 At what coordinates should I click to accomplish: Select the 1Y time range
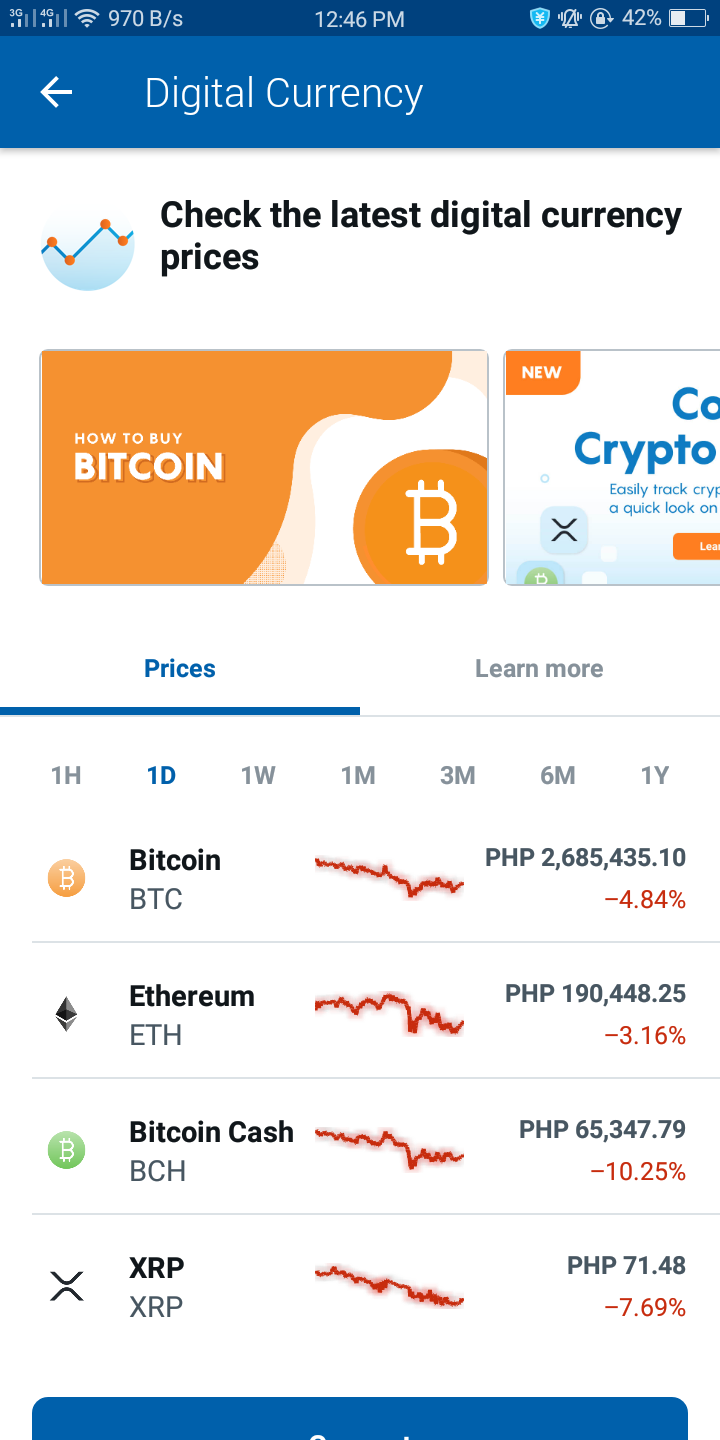[x=655, y=775]
